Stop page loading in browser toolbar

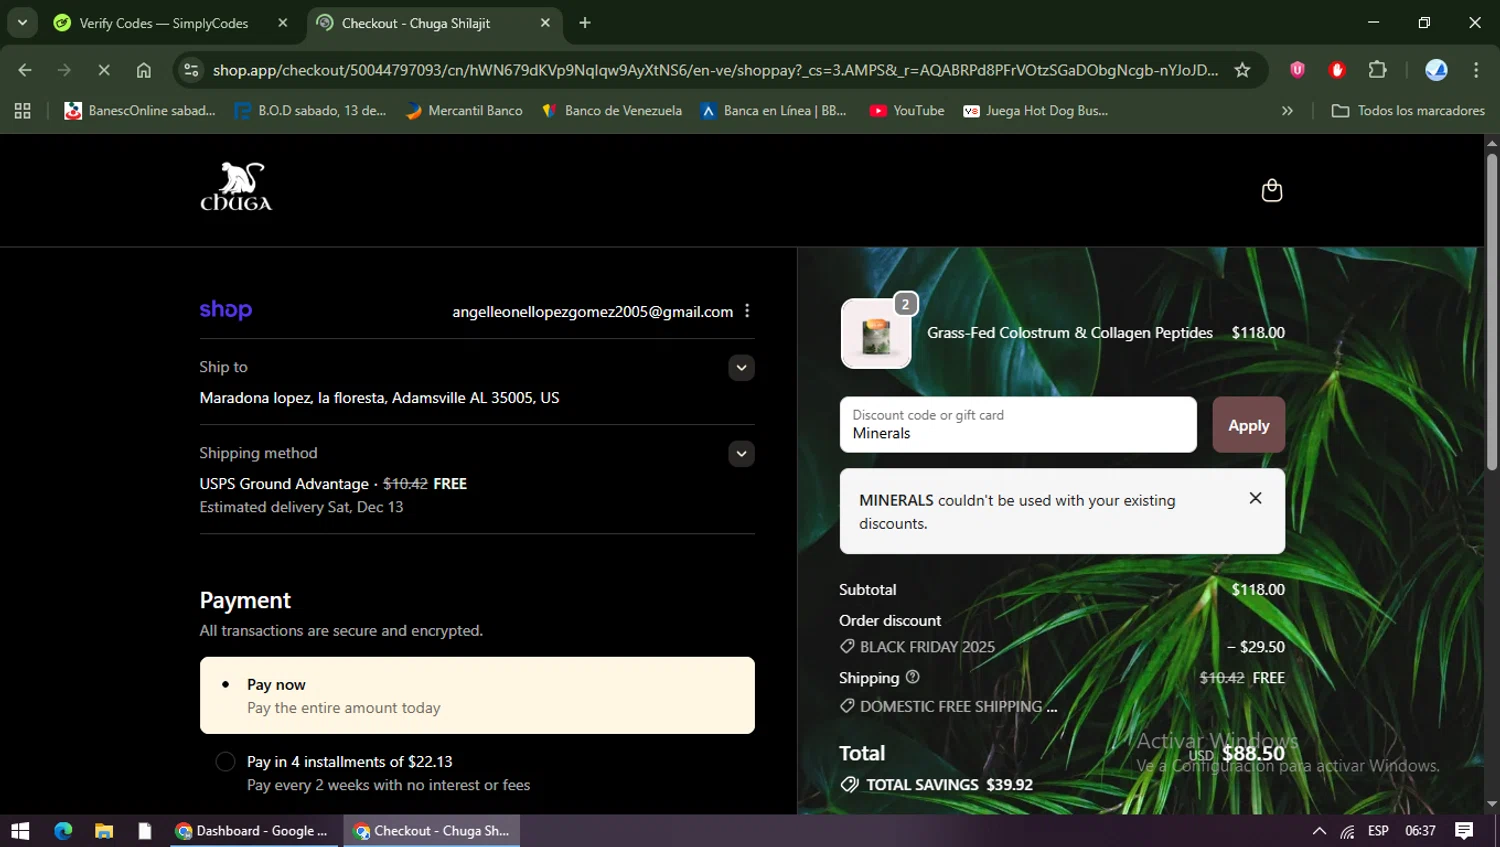104,70
